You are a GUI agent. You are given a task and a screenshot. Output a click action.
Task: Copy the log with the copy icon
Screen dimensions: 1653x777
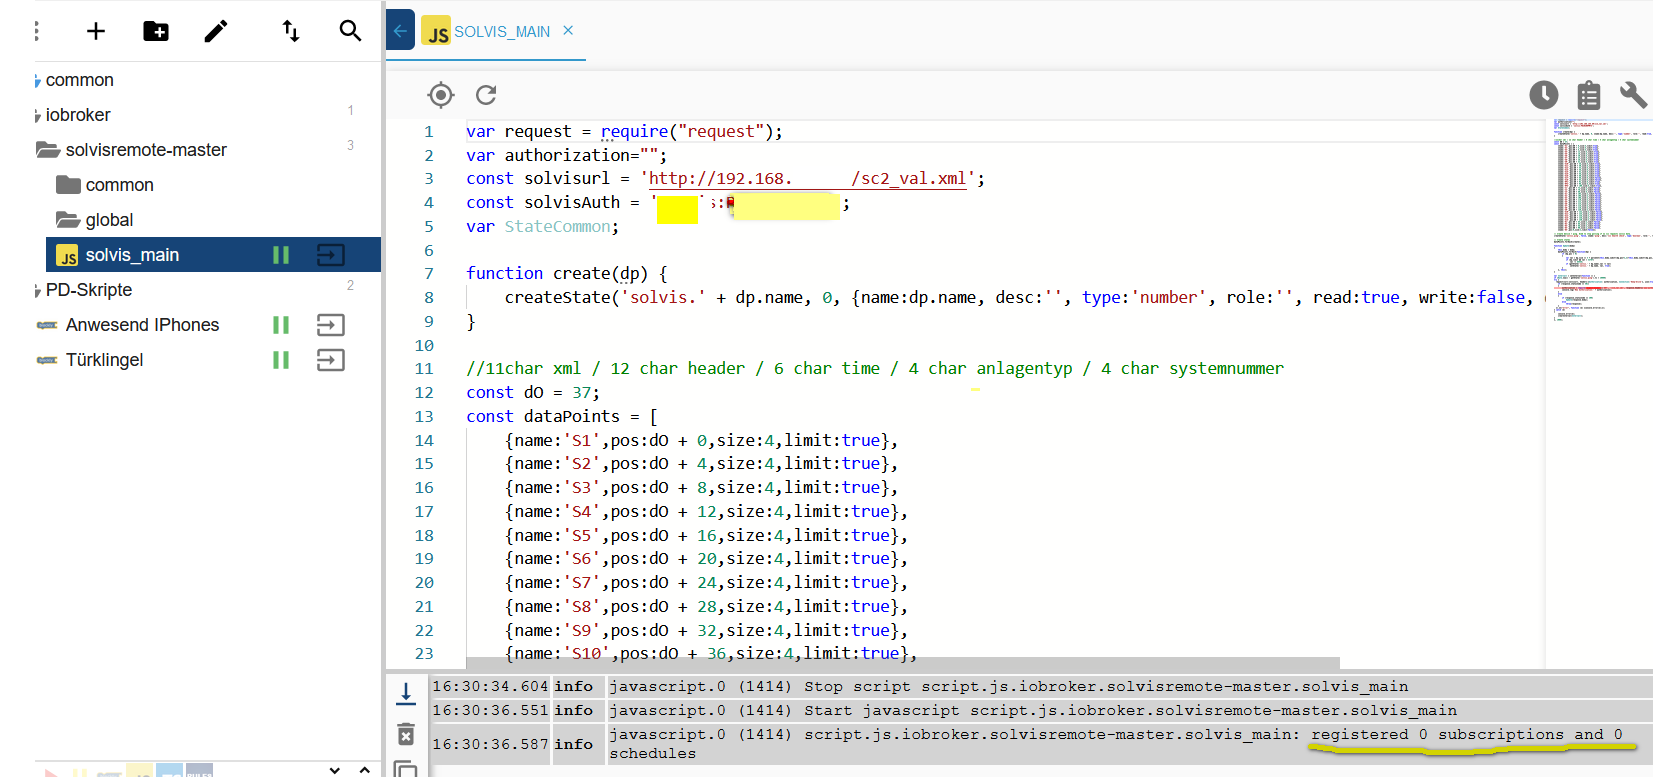coord(406,770)
